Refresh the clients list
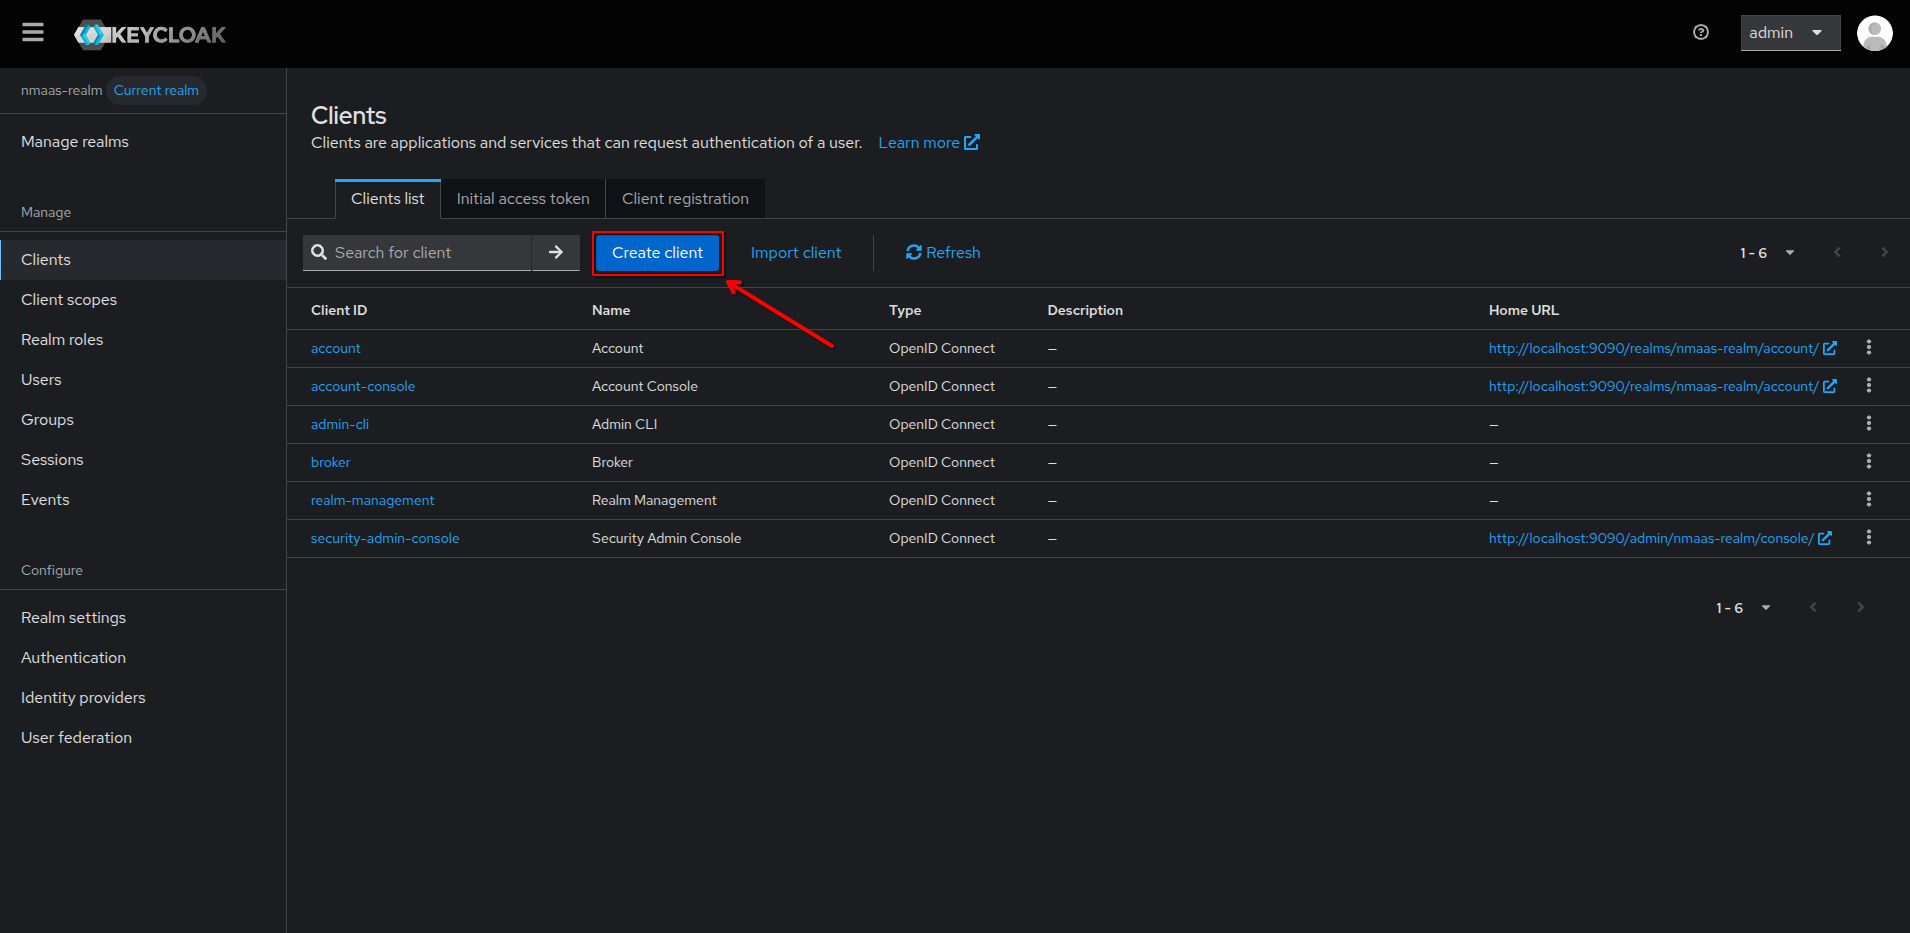The height and width of the screenshot is (933, 1910). click(943, 253)
